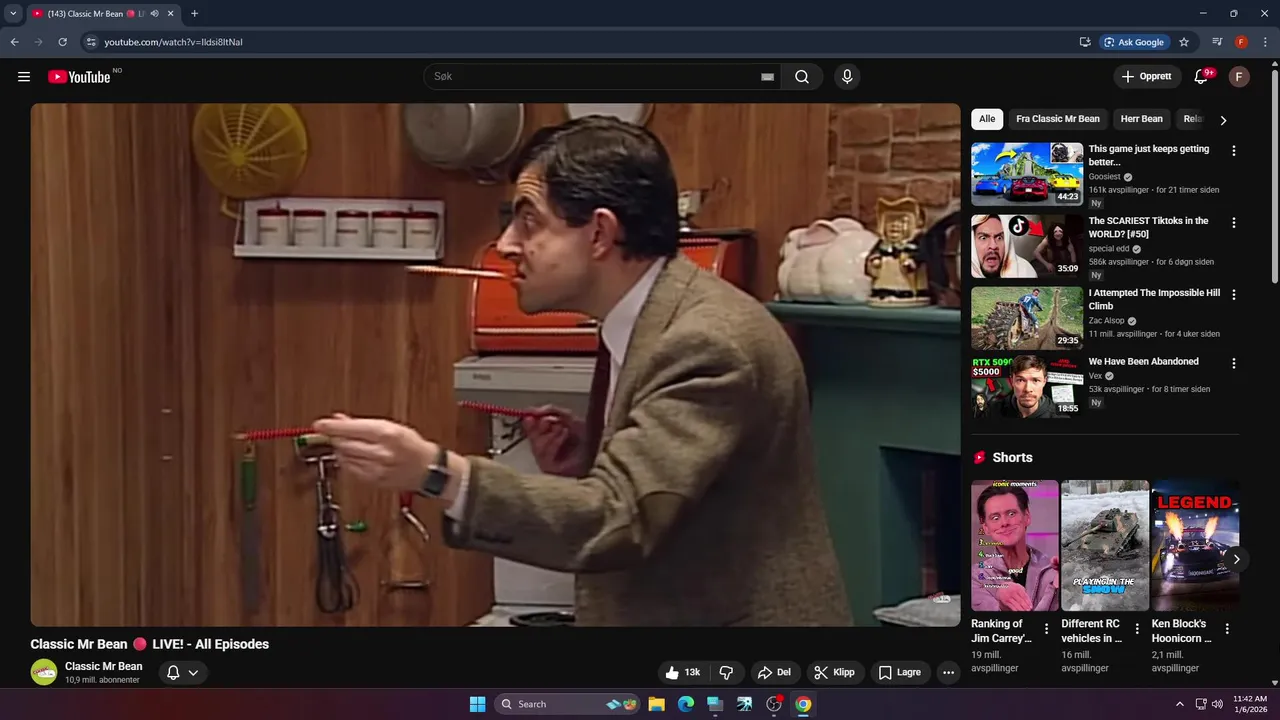Open 'This game just keeps getting better' thumbnail

pyautogui.click(x=1027, y=174)
